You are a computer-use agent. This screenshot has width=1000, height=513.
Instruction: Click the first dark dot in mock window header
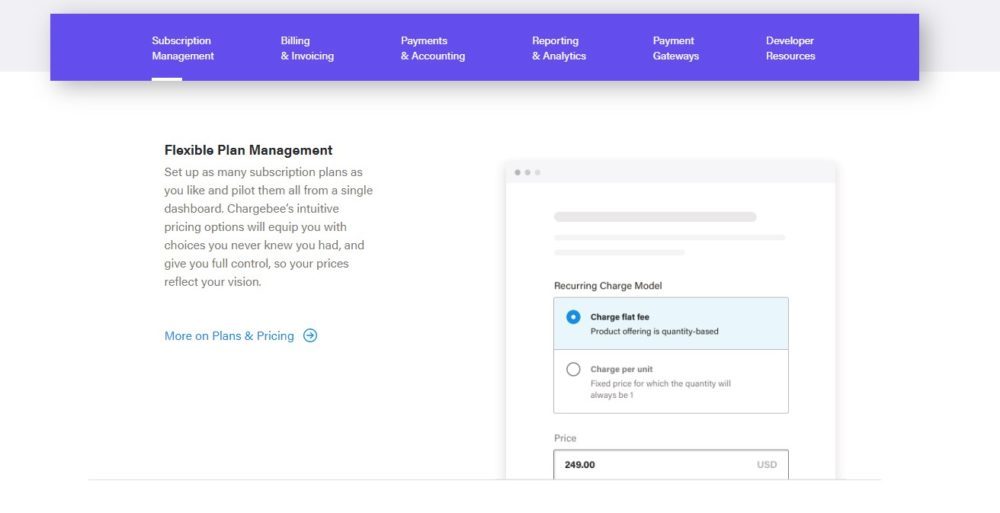click(517, 172)
